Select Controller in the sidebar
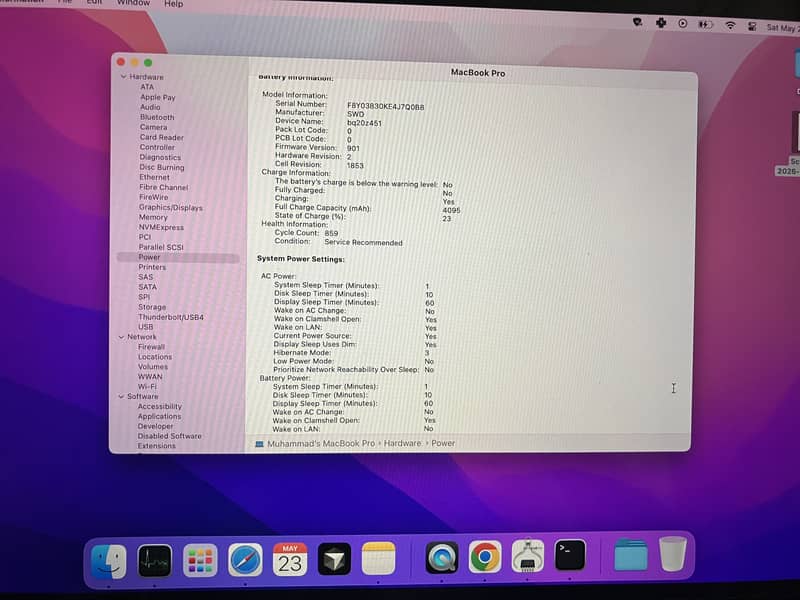 (x=157, y=147)
